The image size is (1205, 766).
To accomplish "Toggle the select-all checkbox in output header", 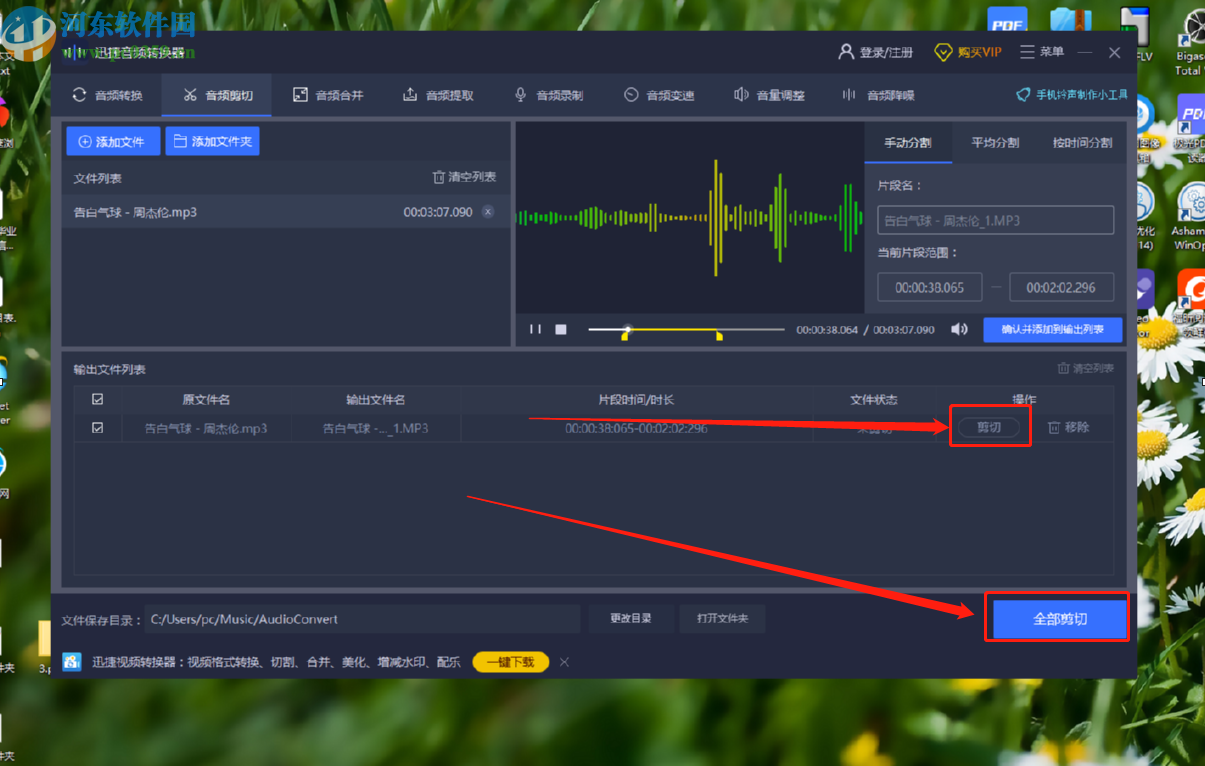I will tap(97, 399).
